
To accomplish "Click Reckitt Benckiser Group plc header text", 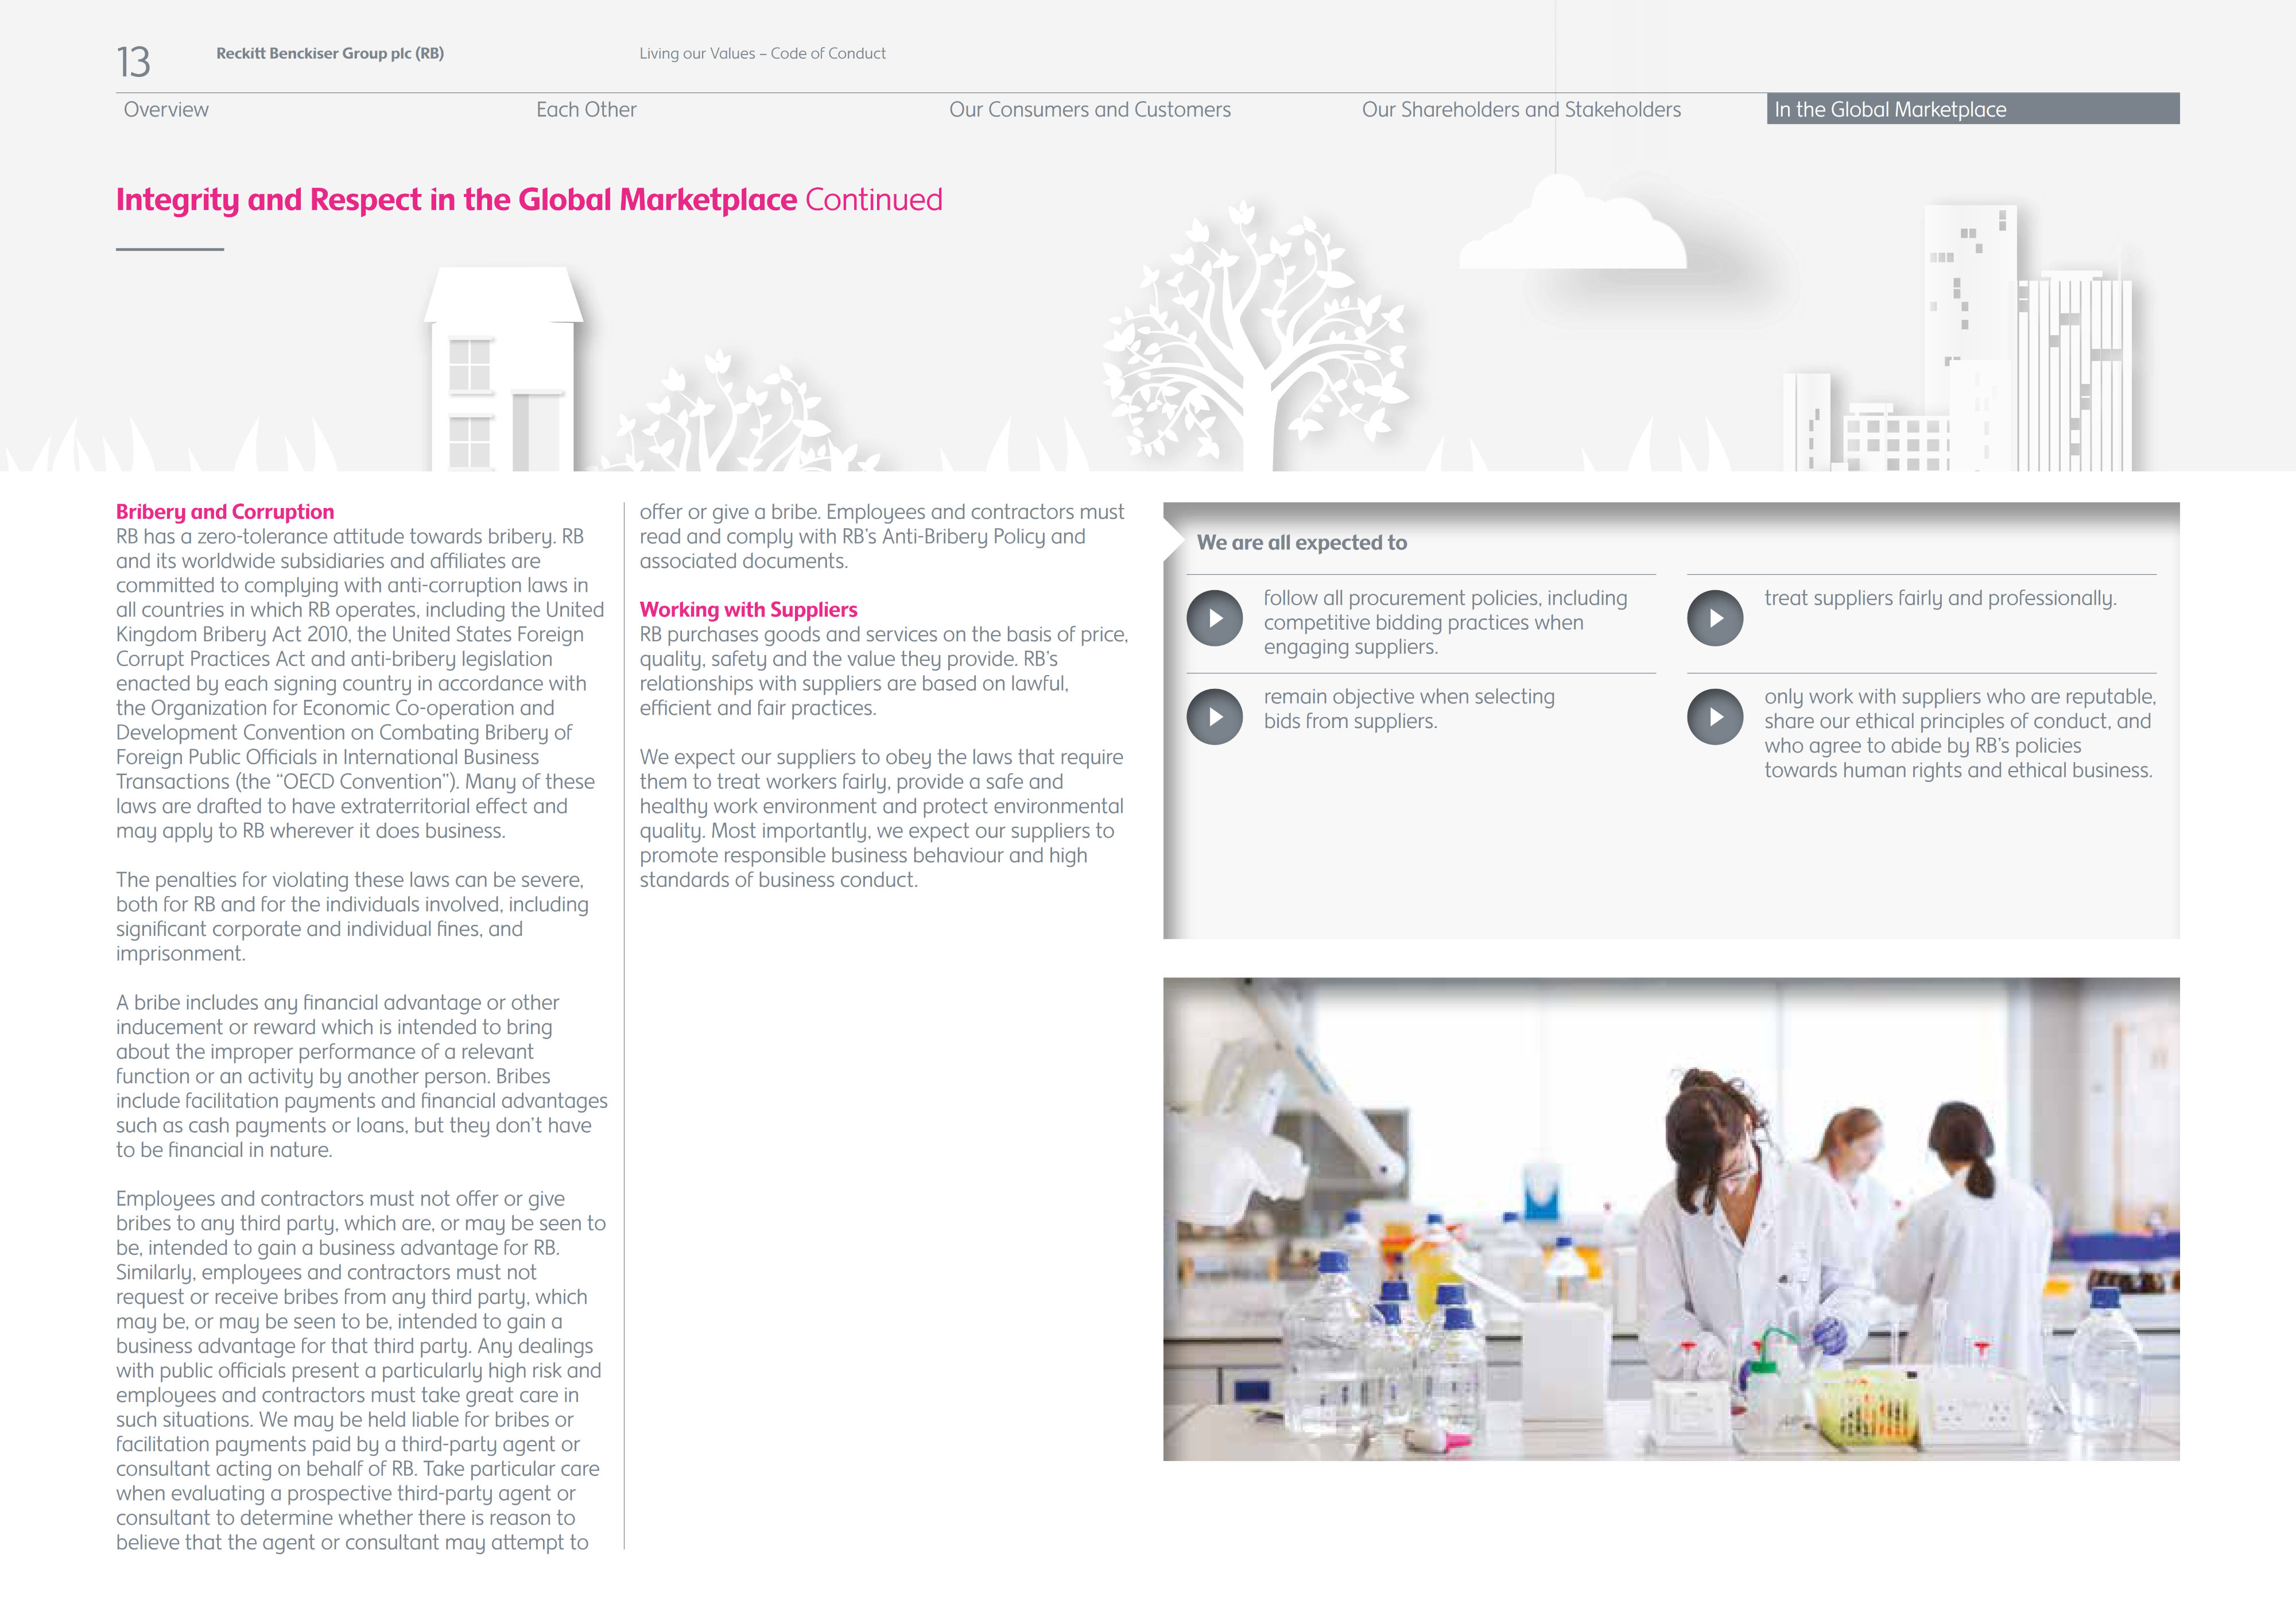I will (330, 54).
